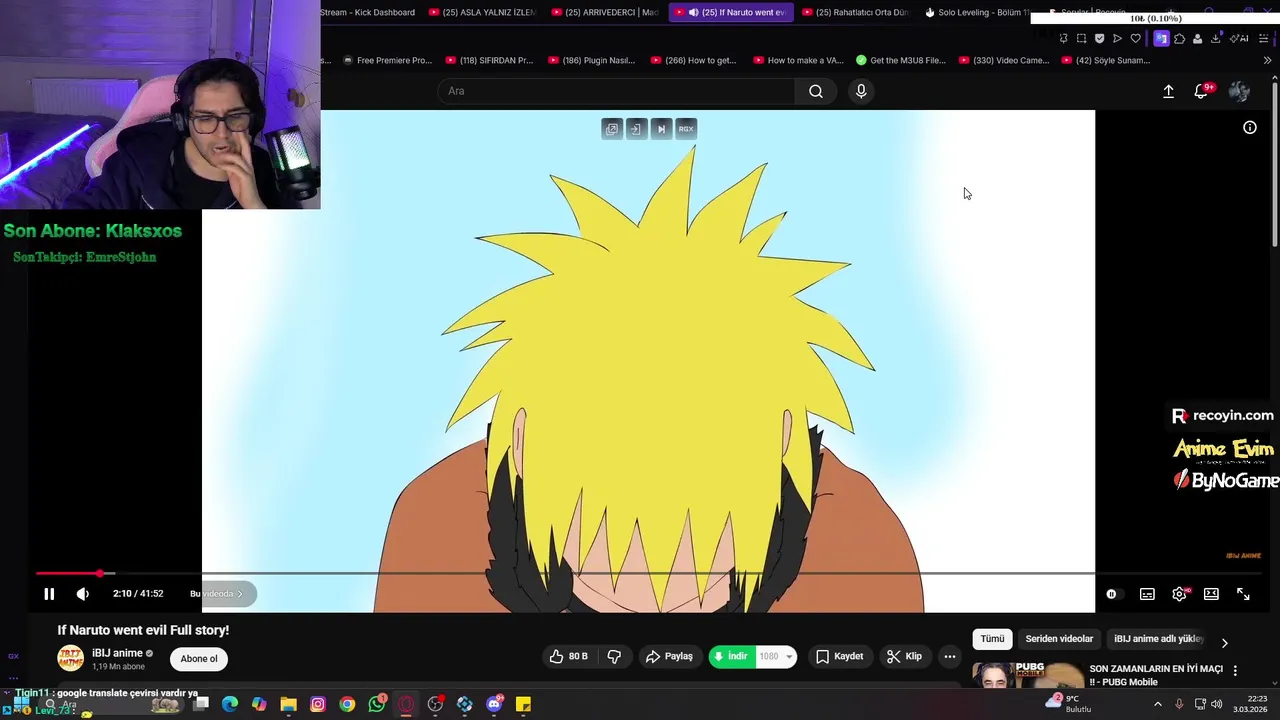The width and height of the screenshot is (1280, 720).
Task: Open the browser AI icon
Action: click(1240, 38)
